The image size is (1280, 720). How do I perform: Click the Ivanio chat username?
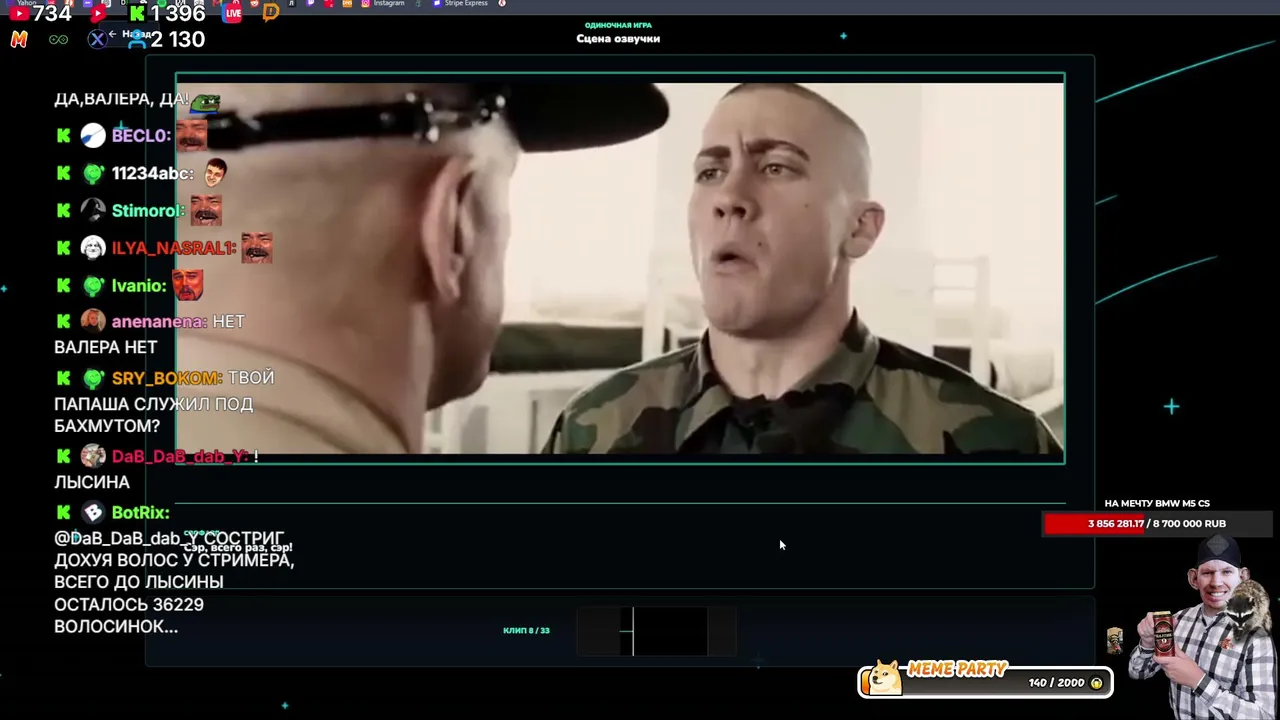coord(139,286)
